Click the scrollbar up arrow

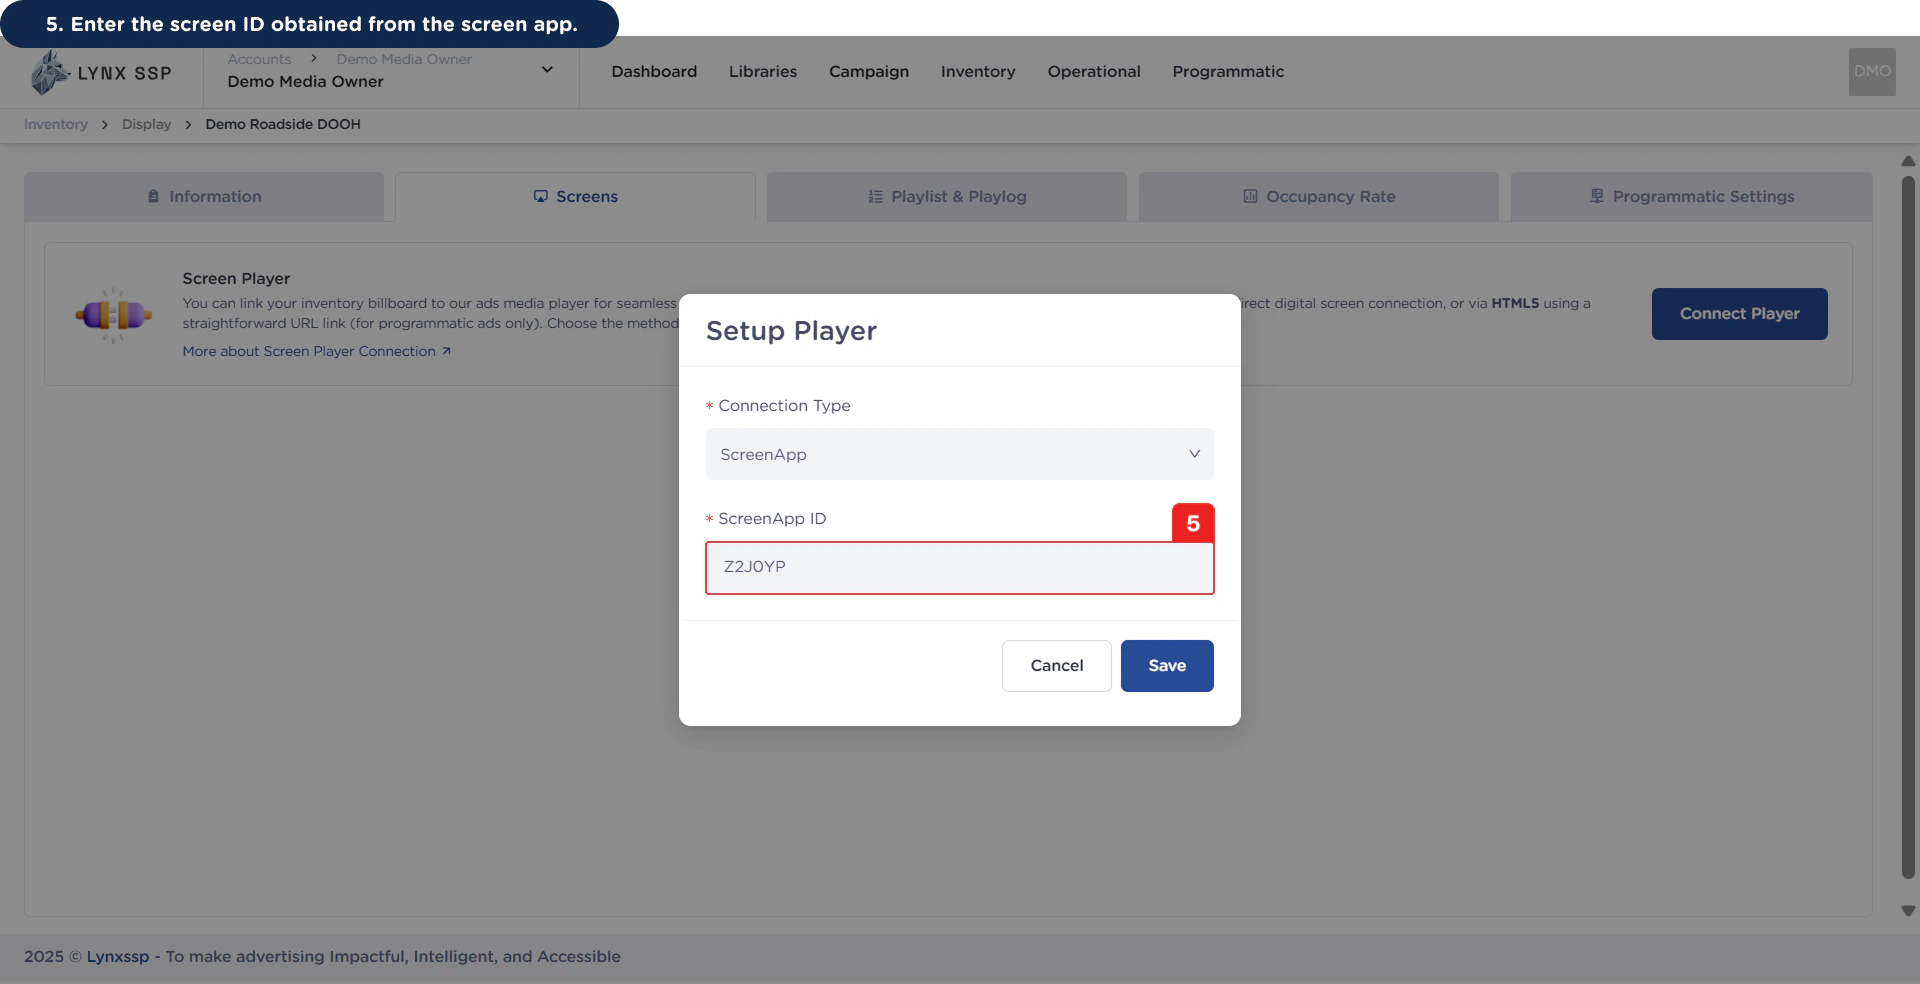click(1908, 161)
